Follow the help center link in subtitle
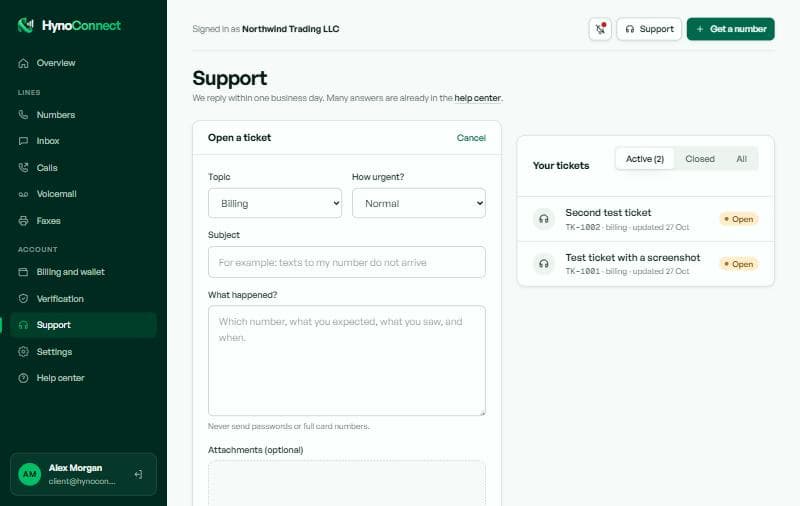Image resolution: width=800 pixels, height=506 pixels. (478, 98)
